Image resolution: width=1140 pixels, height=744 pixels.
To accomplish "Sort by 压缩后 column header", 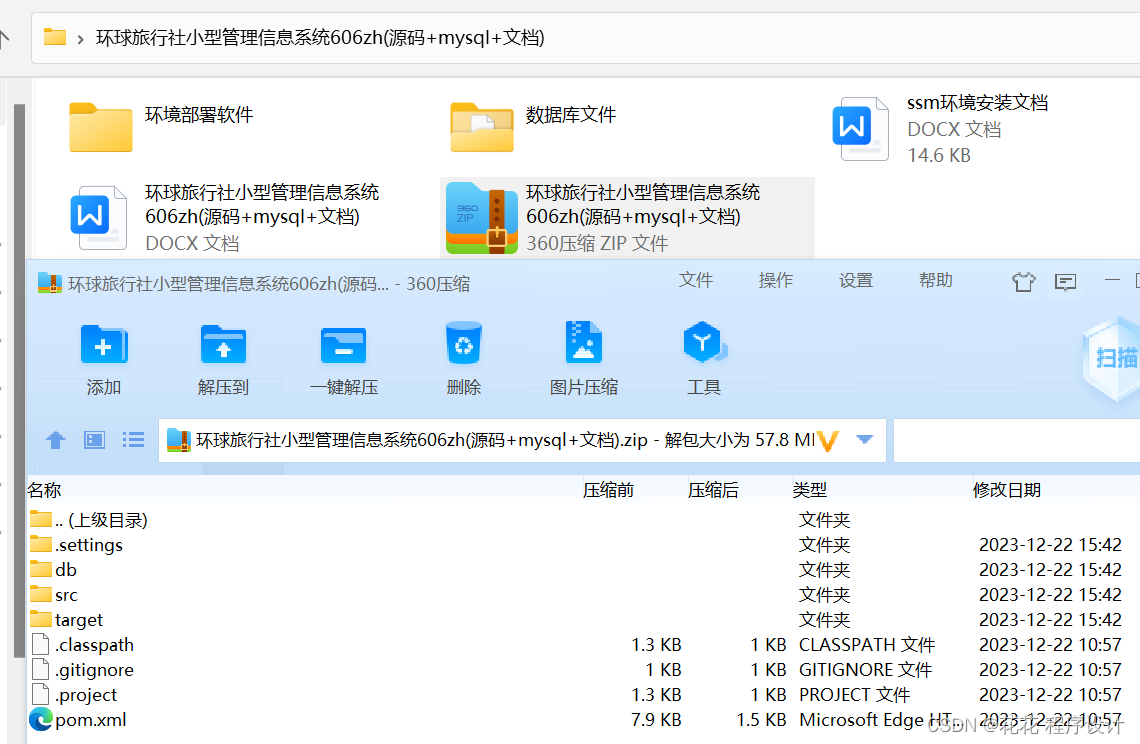I will click(x=713, y=490).
